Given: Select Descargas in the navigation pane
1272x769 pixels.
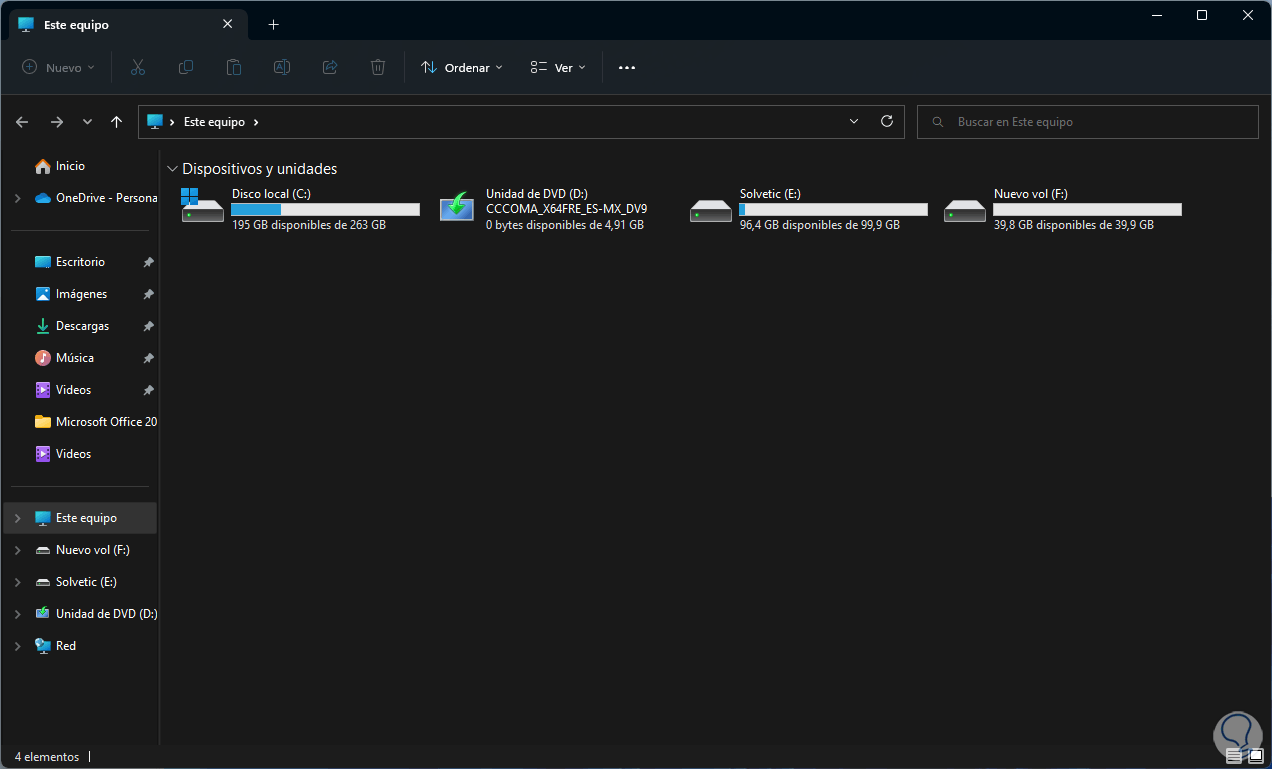Looking at the screenshot, I should pyautogui.click(x=82, y=326).
